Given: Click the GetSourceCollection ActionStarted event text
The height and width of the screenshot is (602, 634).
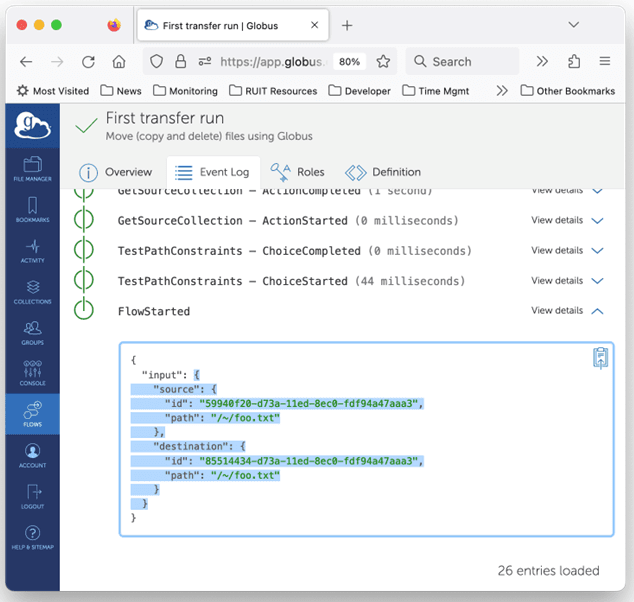Looking at the screenshot, I should click(x=288, y=220).
